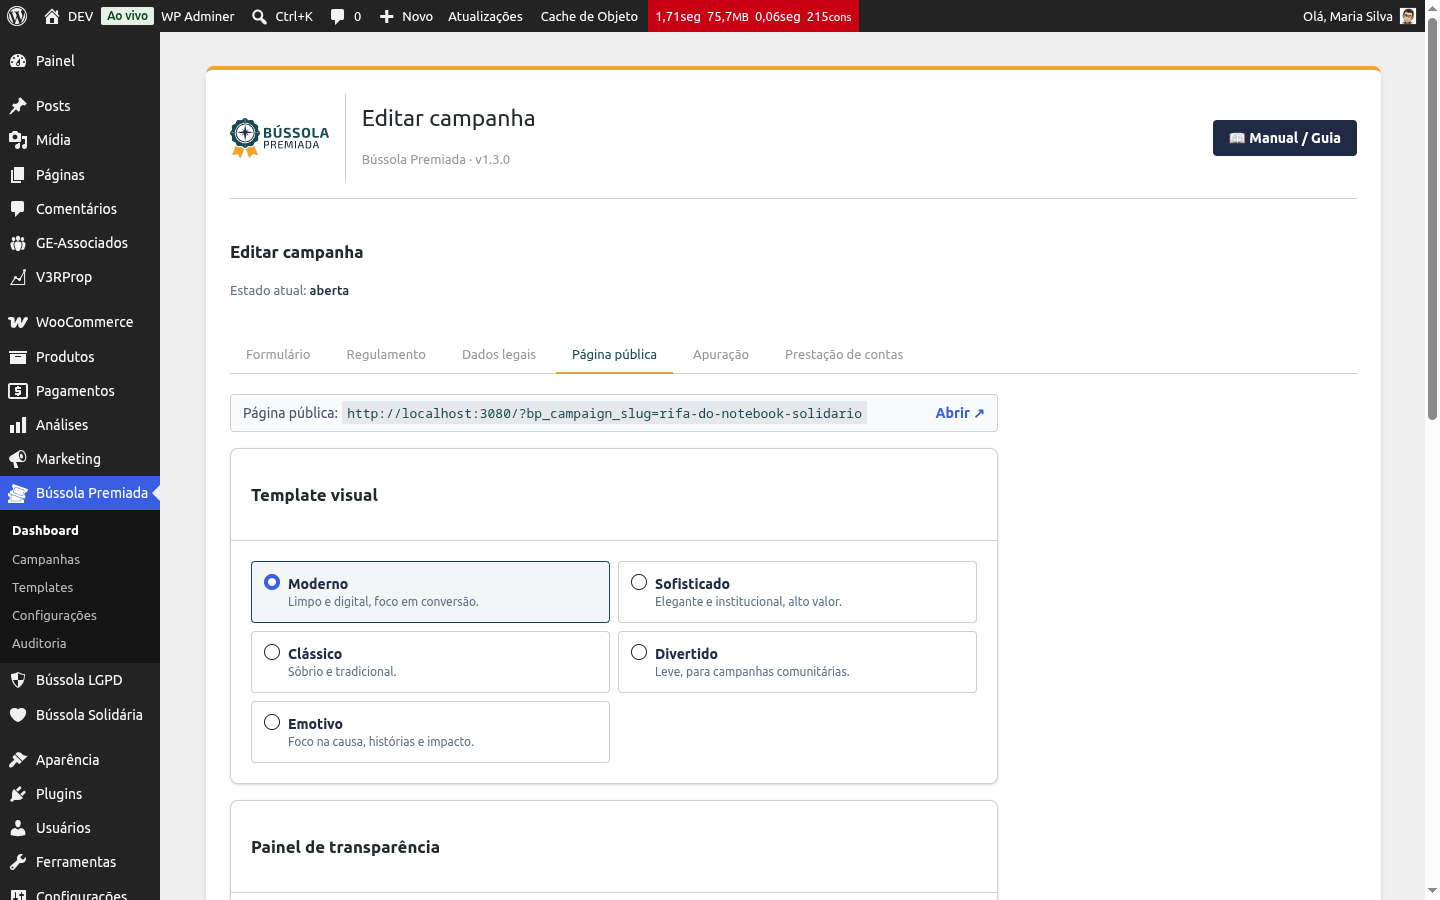Click the Abrir link for public page
Screen dimensions: 1440x900
[x=960, y=413]
